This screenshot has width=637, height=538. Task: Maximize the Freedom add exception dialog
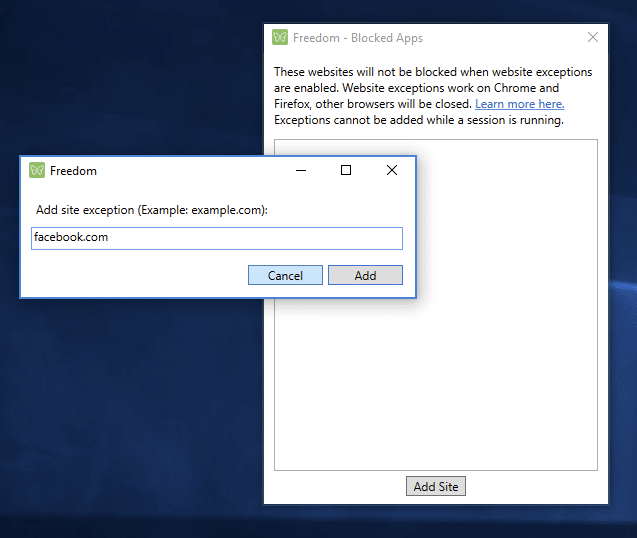pos(346,171)
